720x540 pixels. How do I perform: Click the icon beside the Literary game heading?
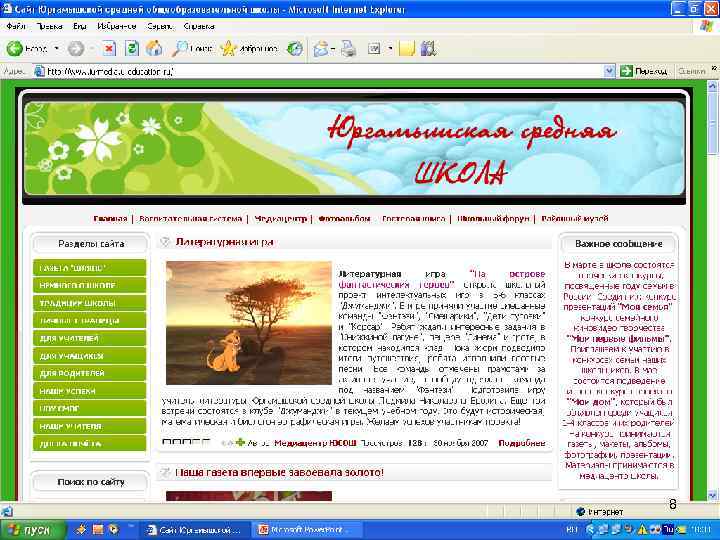click(x=165, y=242)
